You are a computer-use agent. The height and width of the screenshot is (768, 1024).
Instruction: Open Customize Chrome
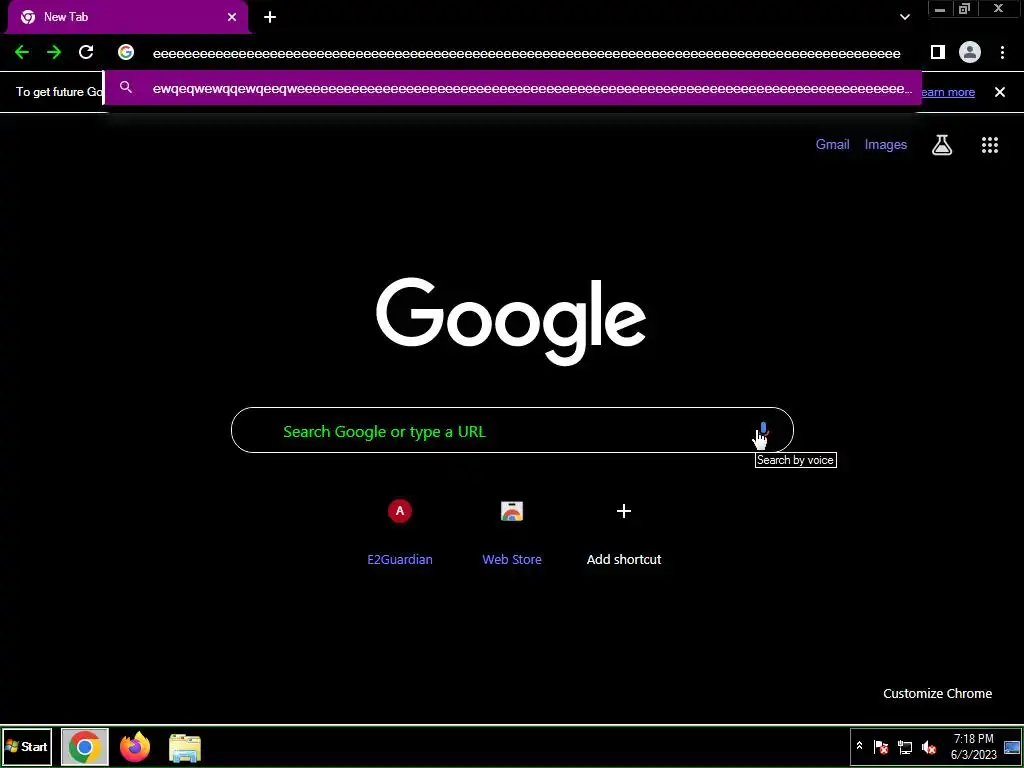coord(937,694)
